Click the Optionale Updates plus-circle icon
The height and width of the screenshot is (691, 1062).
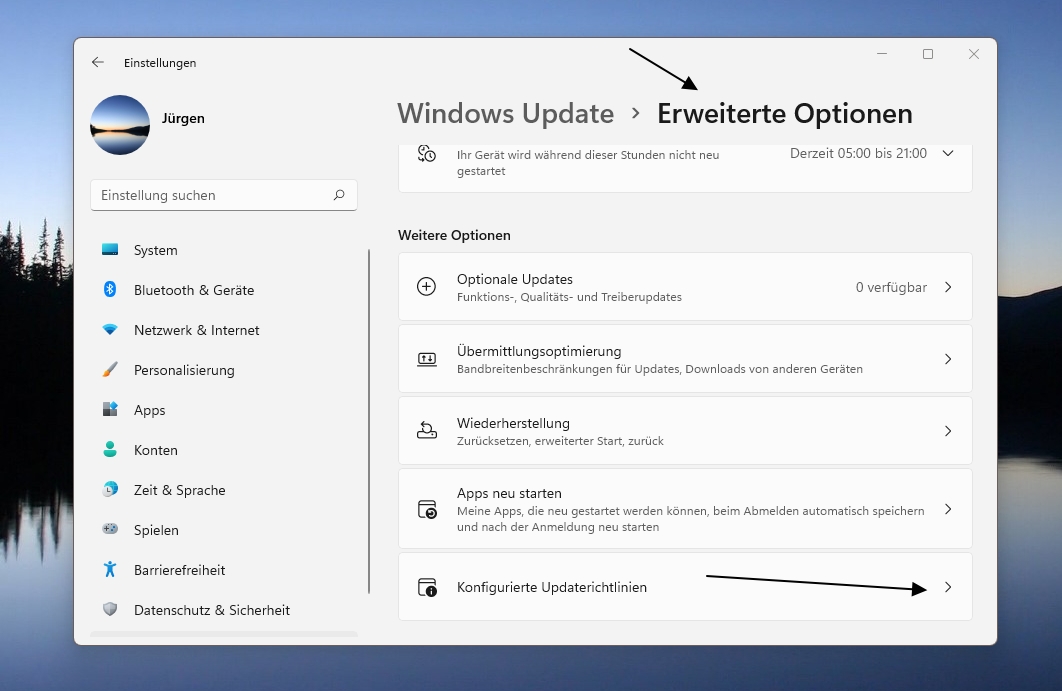427,287
